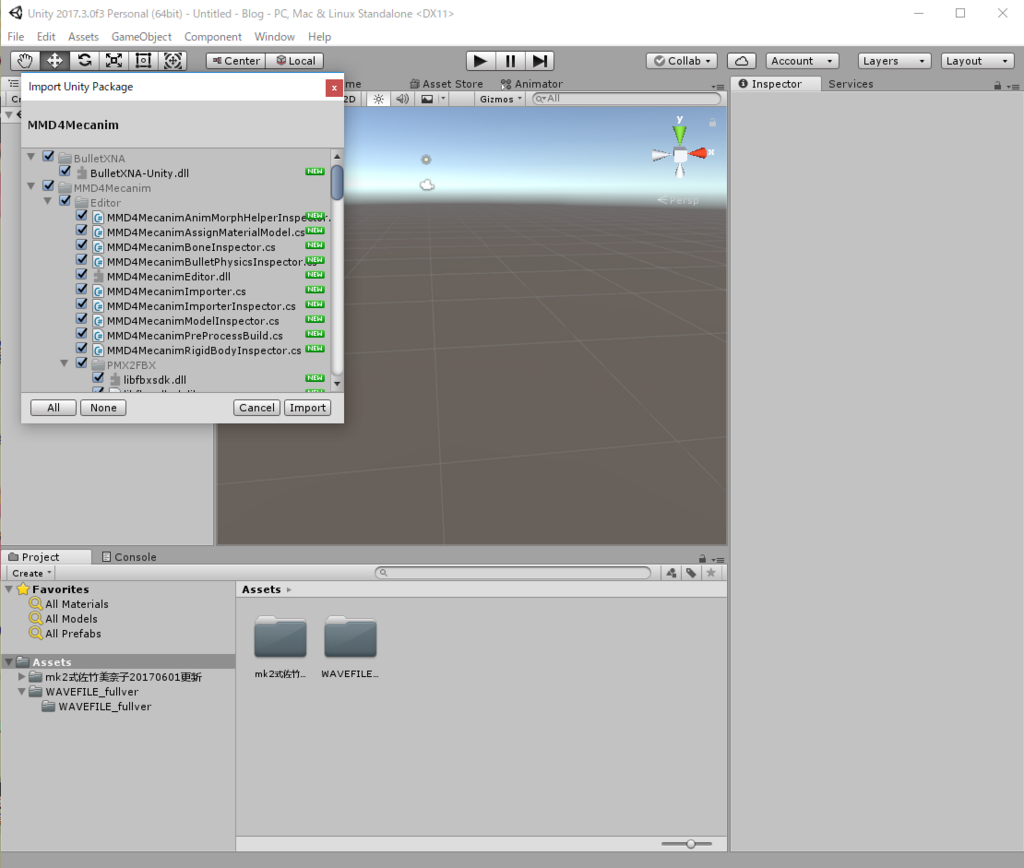Toggle scene gizmo lock icon
This screenshot has width=1024, height=868.
(x=712, y=122)
